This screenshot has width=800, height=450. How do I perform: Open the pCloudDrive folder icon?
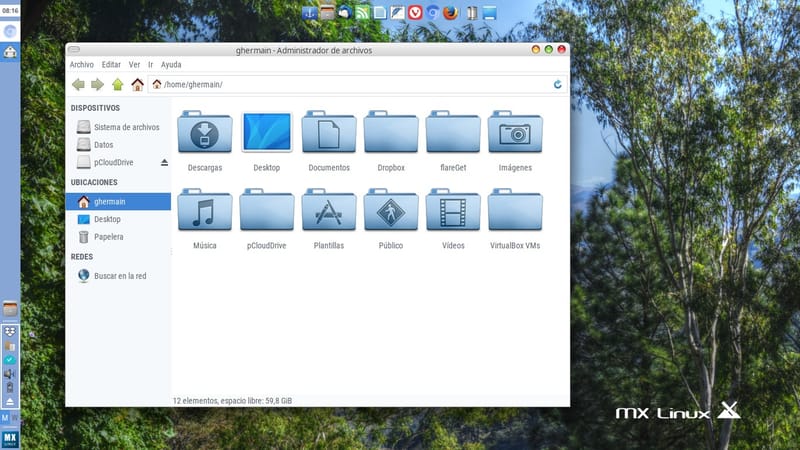(x=267, y=210)
